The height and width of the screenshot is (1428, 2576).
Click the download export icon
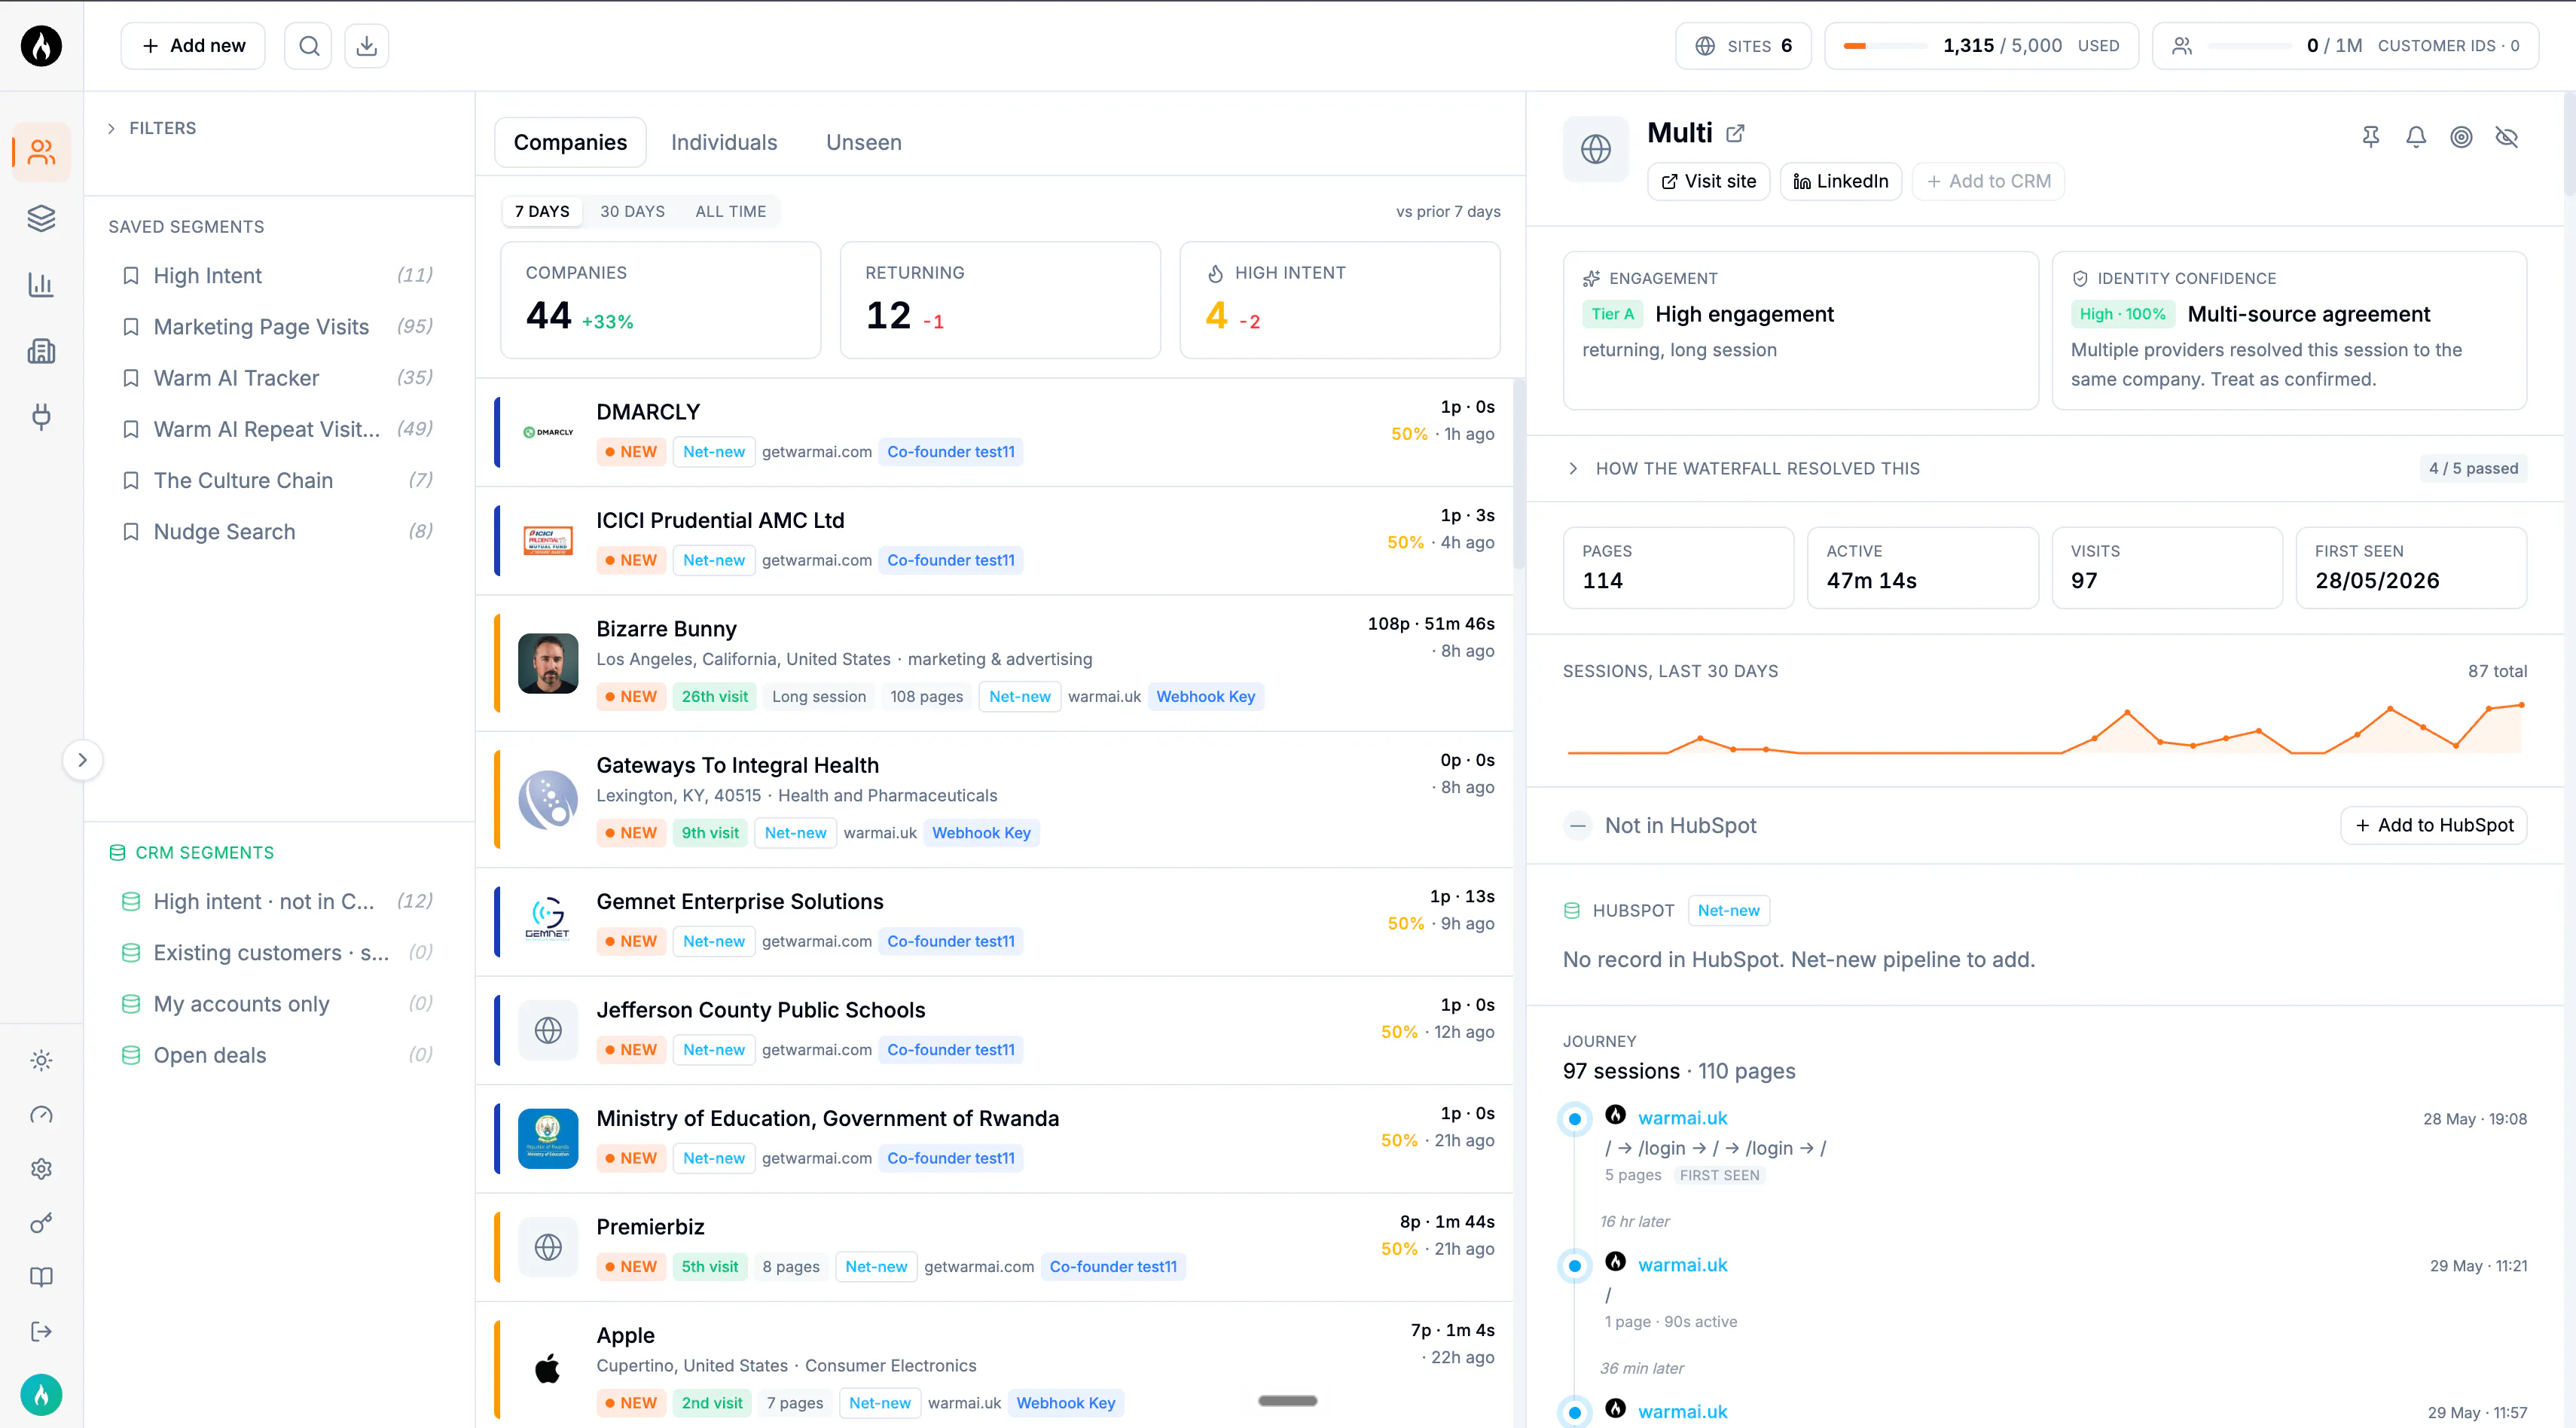(x=367, y=46)
